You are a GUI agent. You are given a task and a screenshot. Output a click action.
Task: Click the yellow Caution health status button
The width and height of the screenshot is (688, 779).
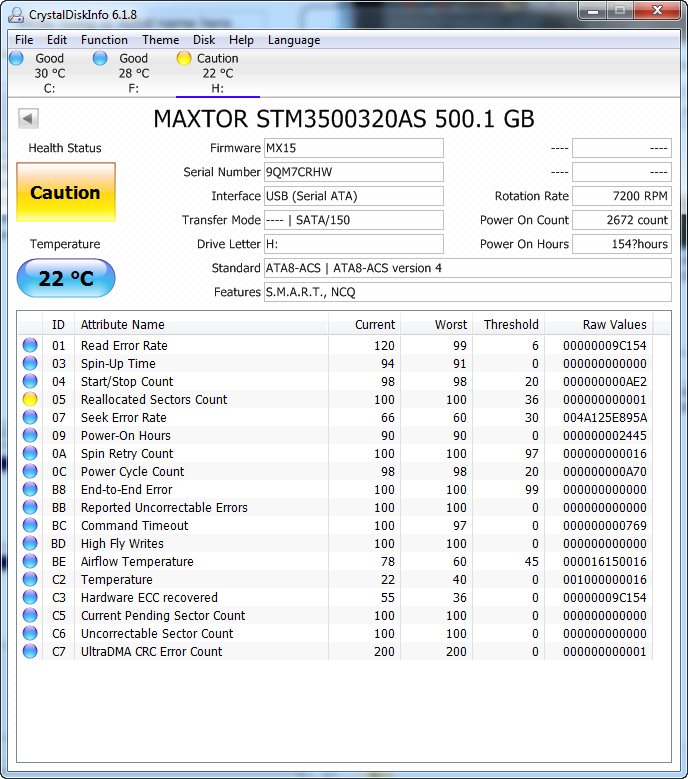click(66, 192)
